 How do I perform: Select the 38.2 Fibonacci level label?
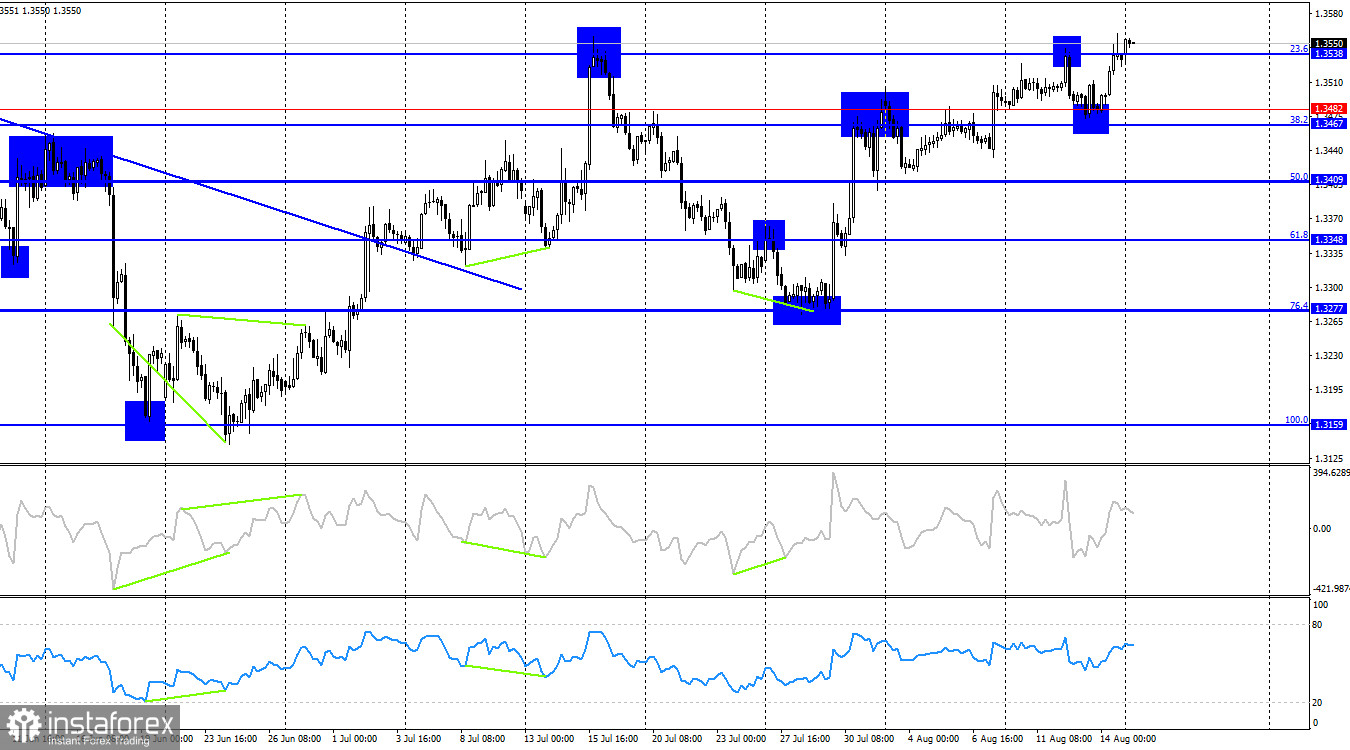coord(1299,119)
